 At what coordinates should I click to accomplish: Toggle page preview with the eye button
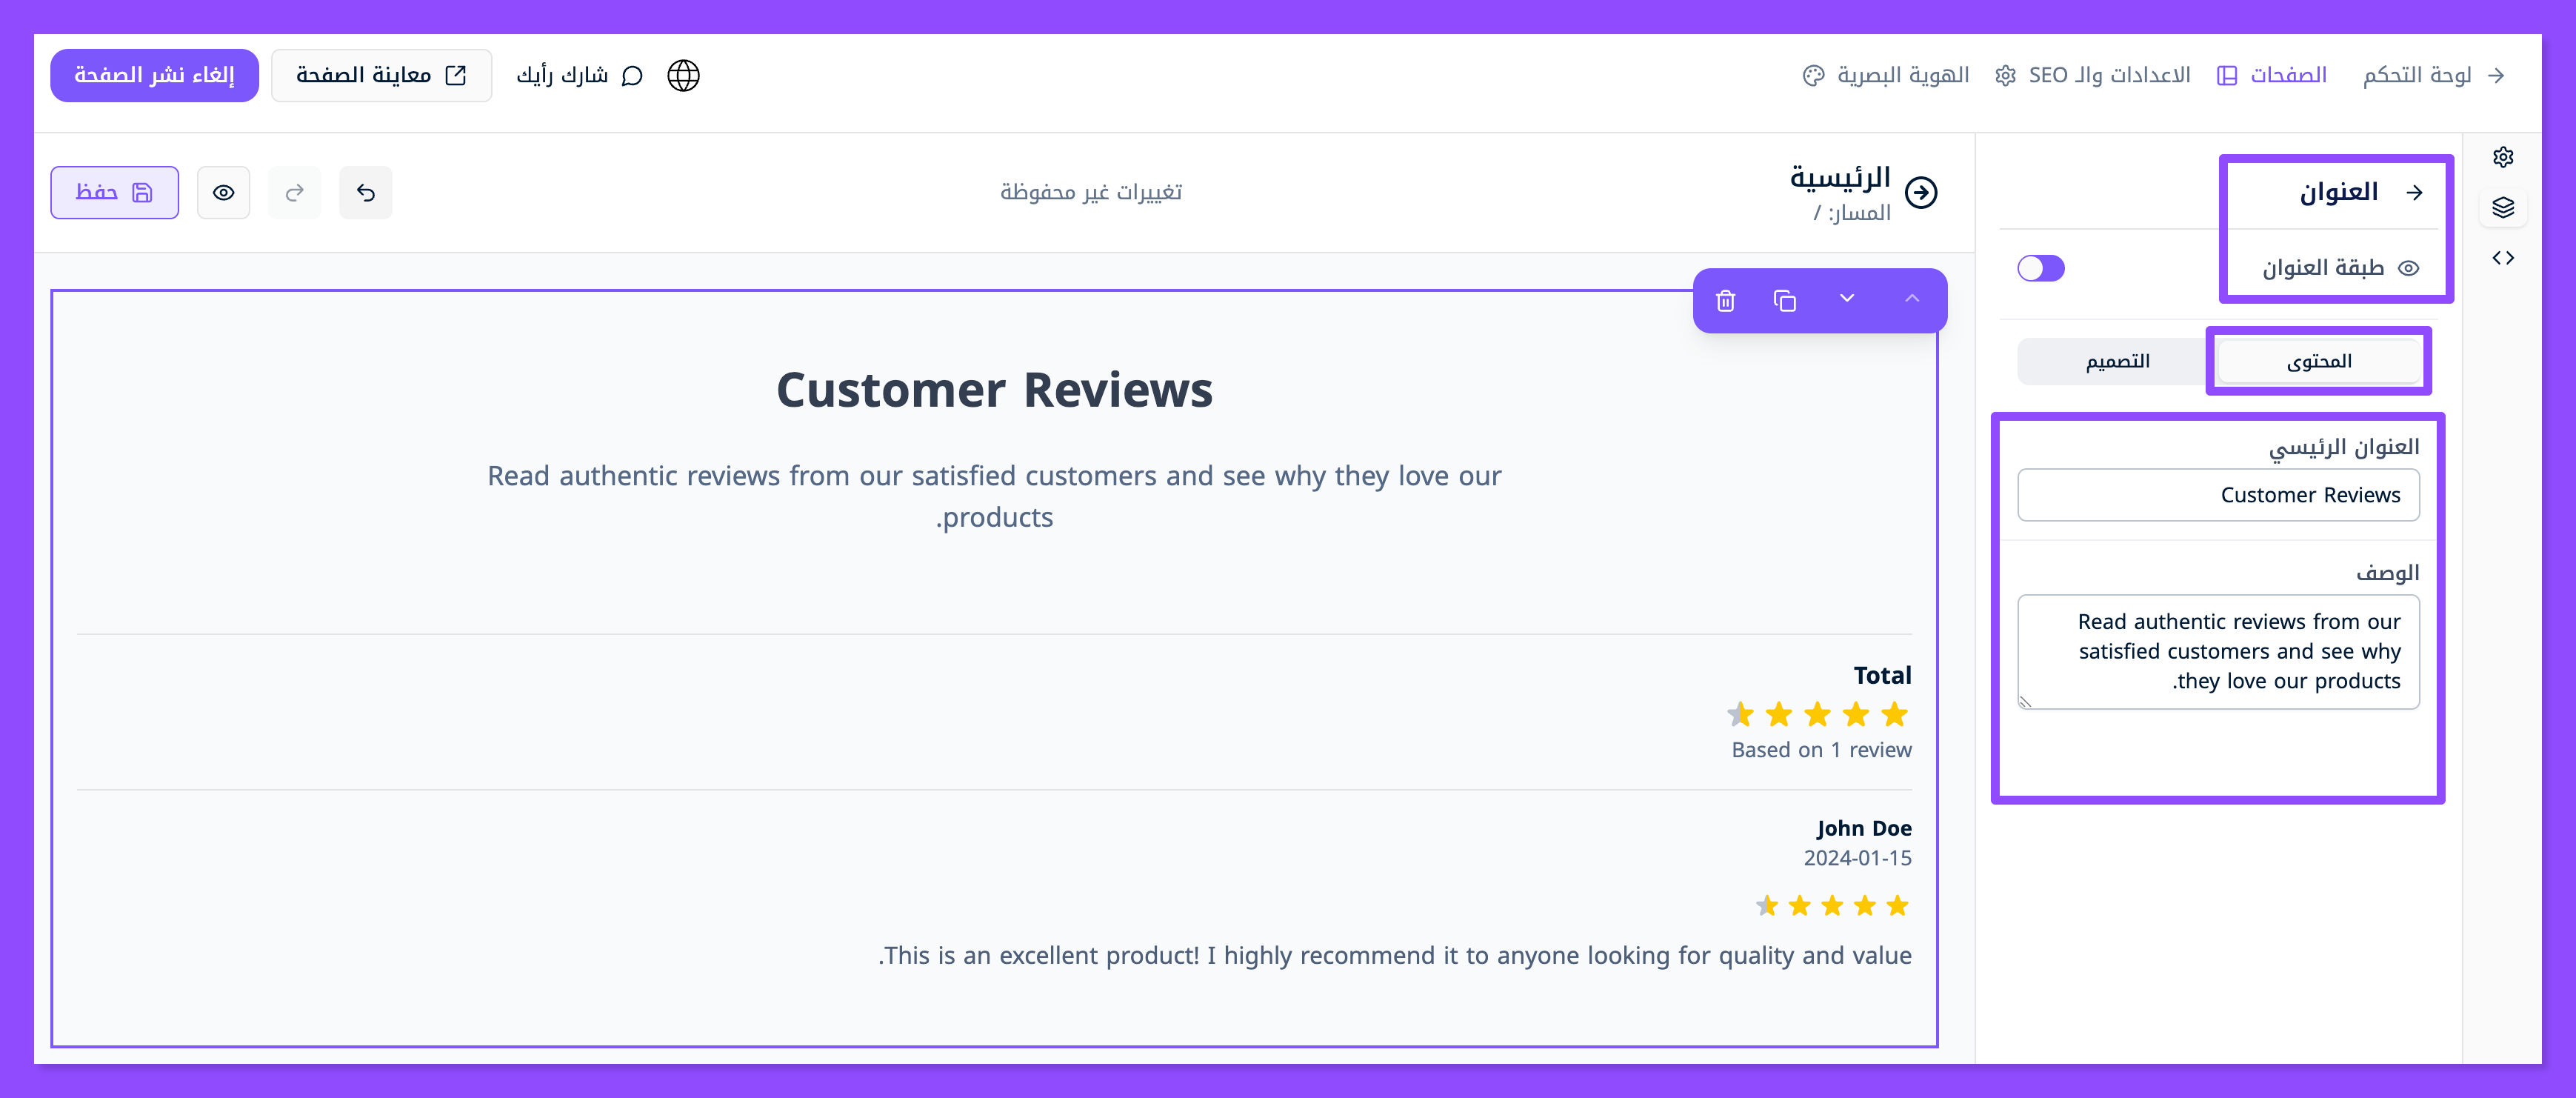[x=224, y=193]
